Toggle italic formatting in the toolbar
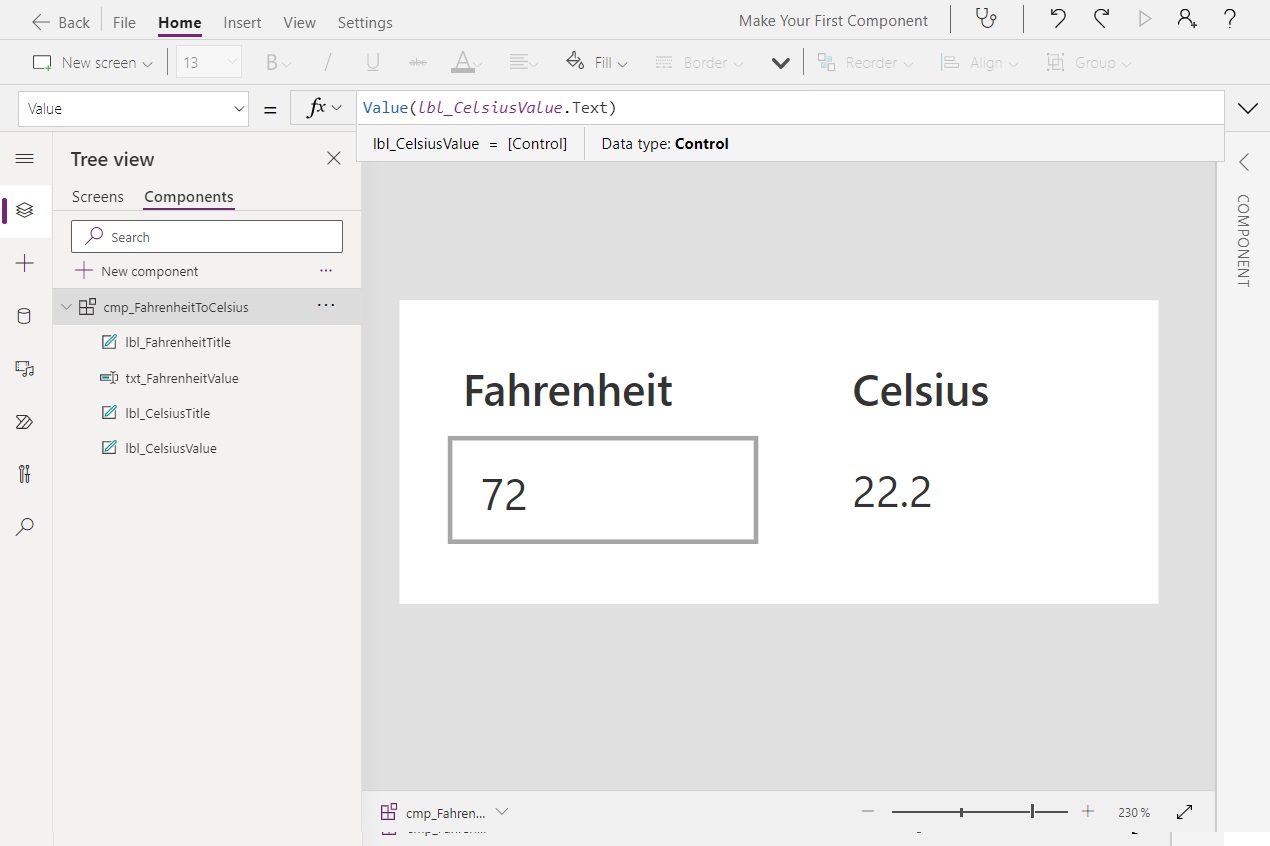 pos(326,62)
